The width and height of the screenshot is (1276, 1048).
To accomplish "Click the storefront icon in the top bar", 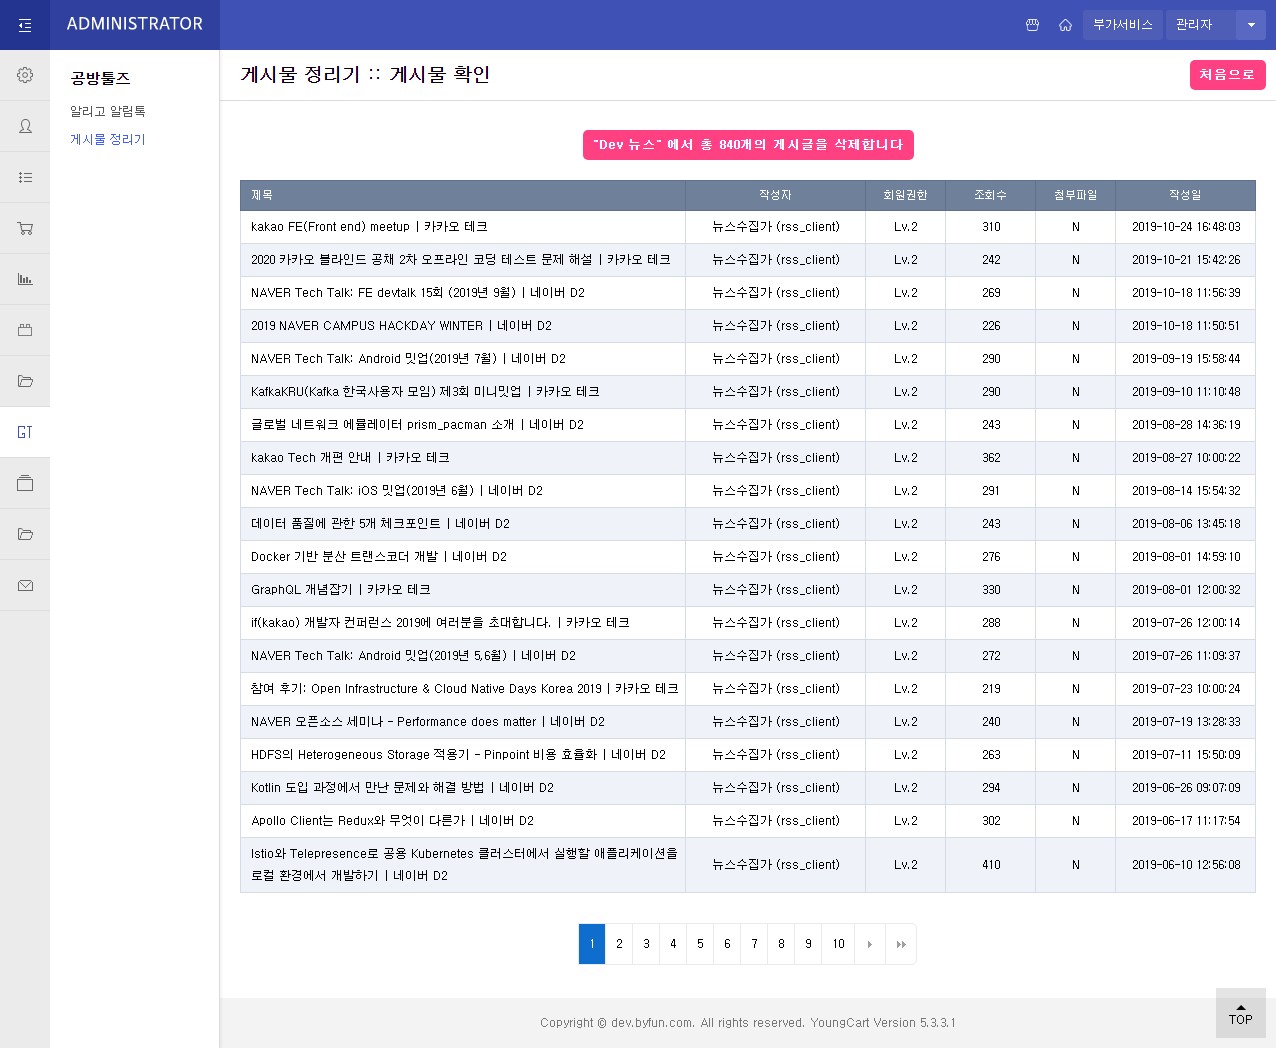I will (1032, 25).
